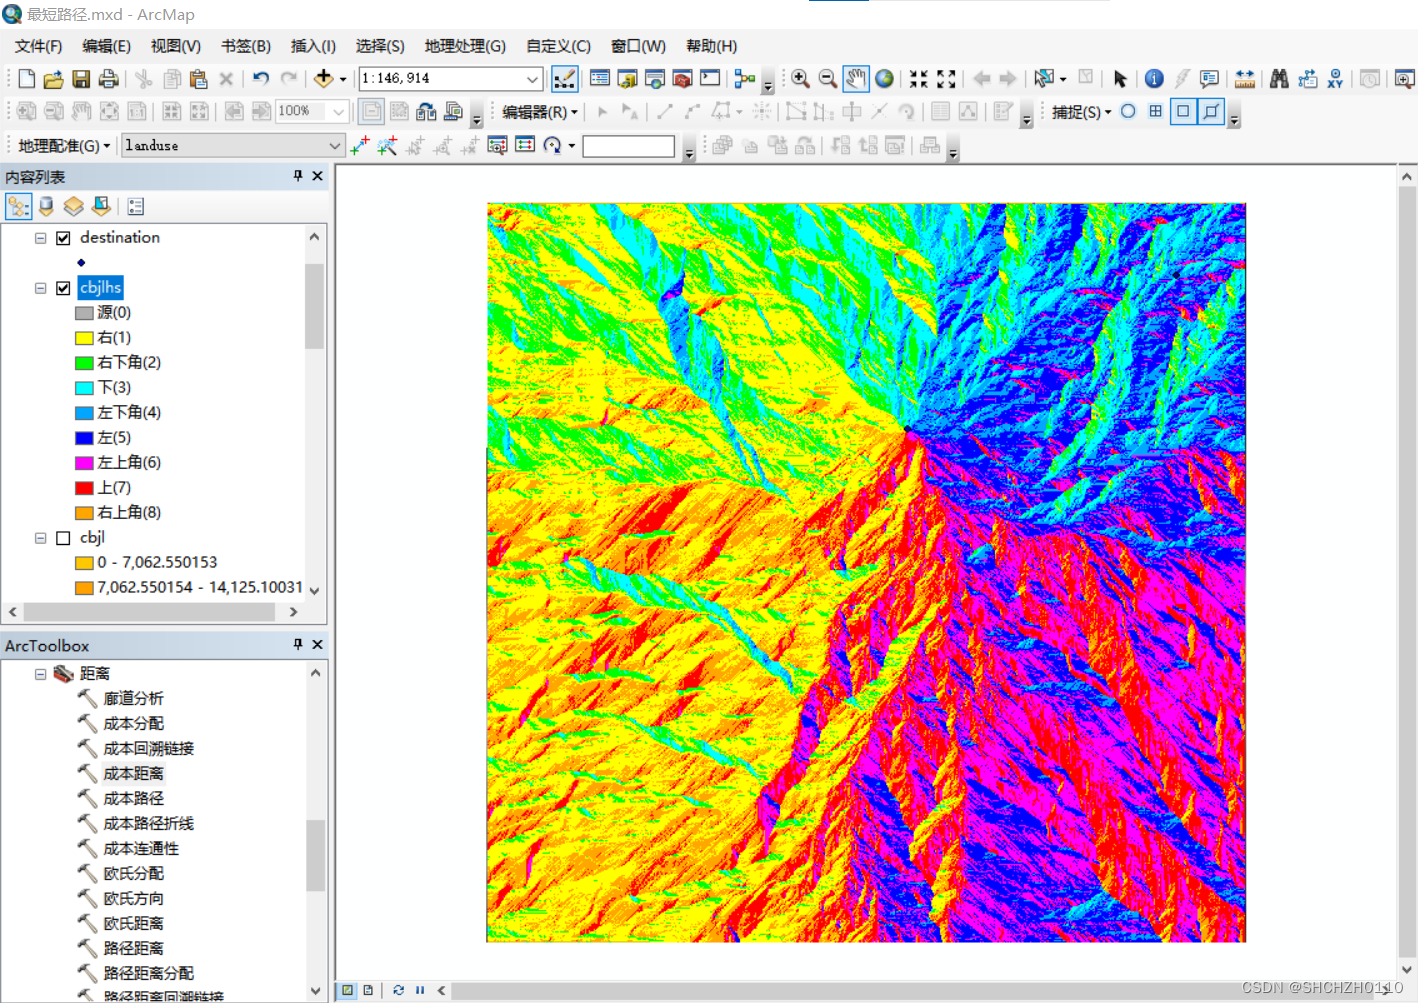This screenshot has width=1418, height=1003.
Task: Open the 编辑器(R) dropdown menu
Action: [540, 112]
